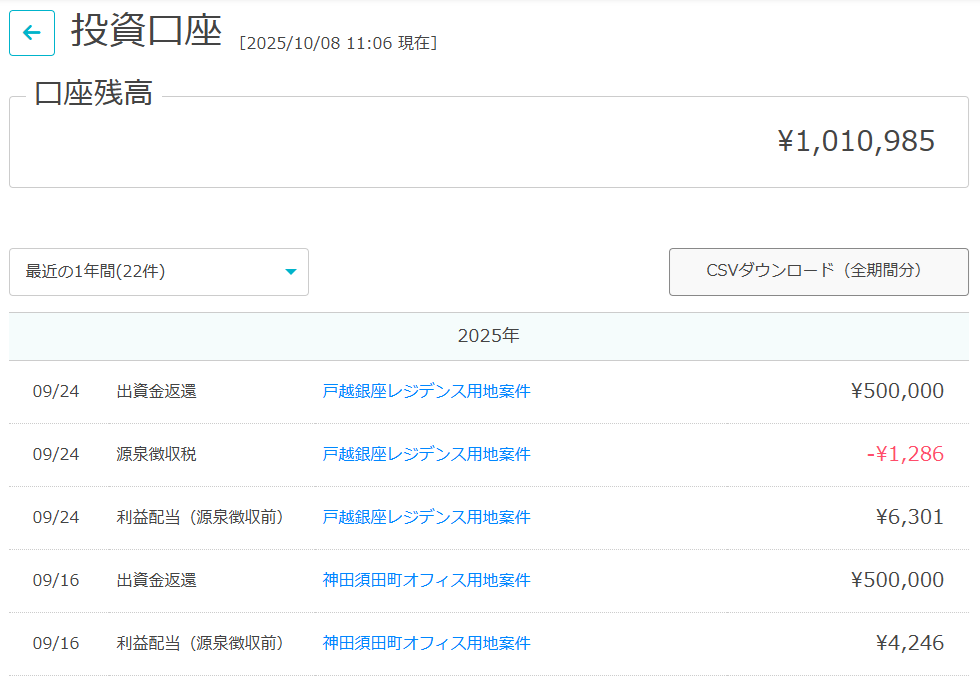Click the 口座残高 section label

[x=93, y=94]
